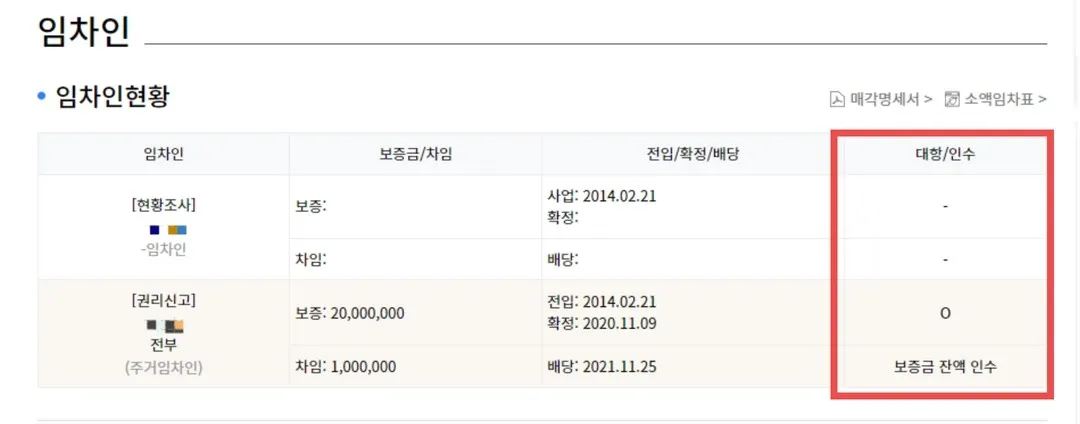Image resolution: width=1080 pixels, height=424 pixels.
Task: Select the 임차인 column header
Action: [164, 154]
